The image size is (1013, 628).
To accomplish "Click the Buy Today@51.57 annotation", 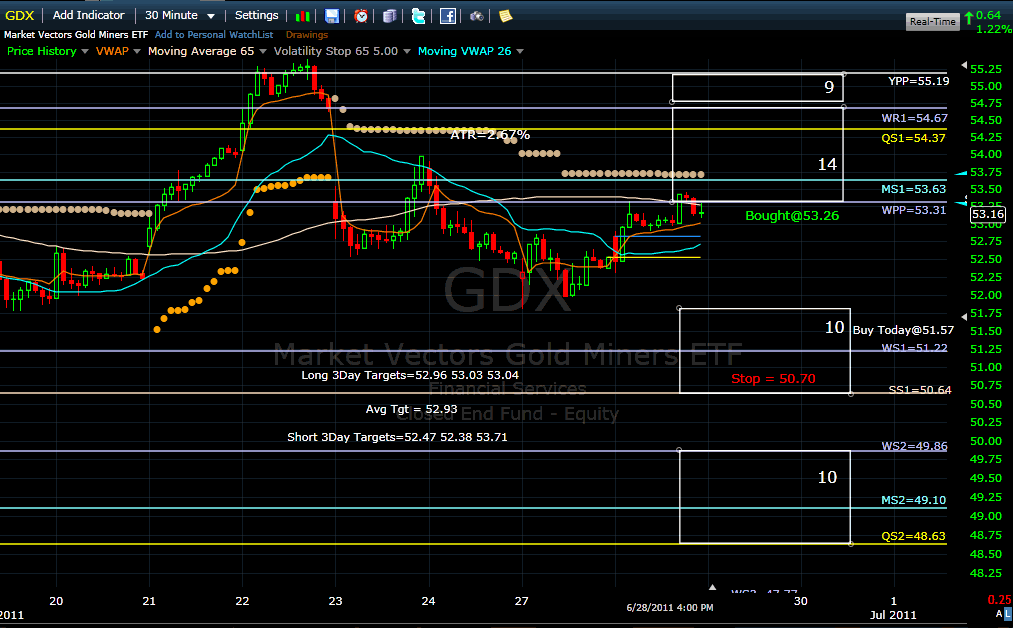I will click(903, 330).
